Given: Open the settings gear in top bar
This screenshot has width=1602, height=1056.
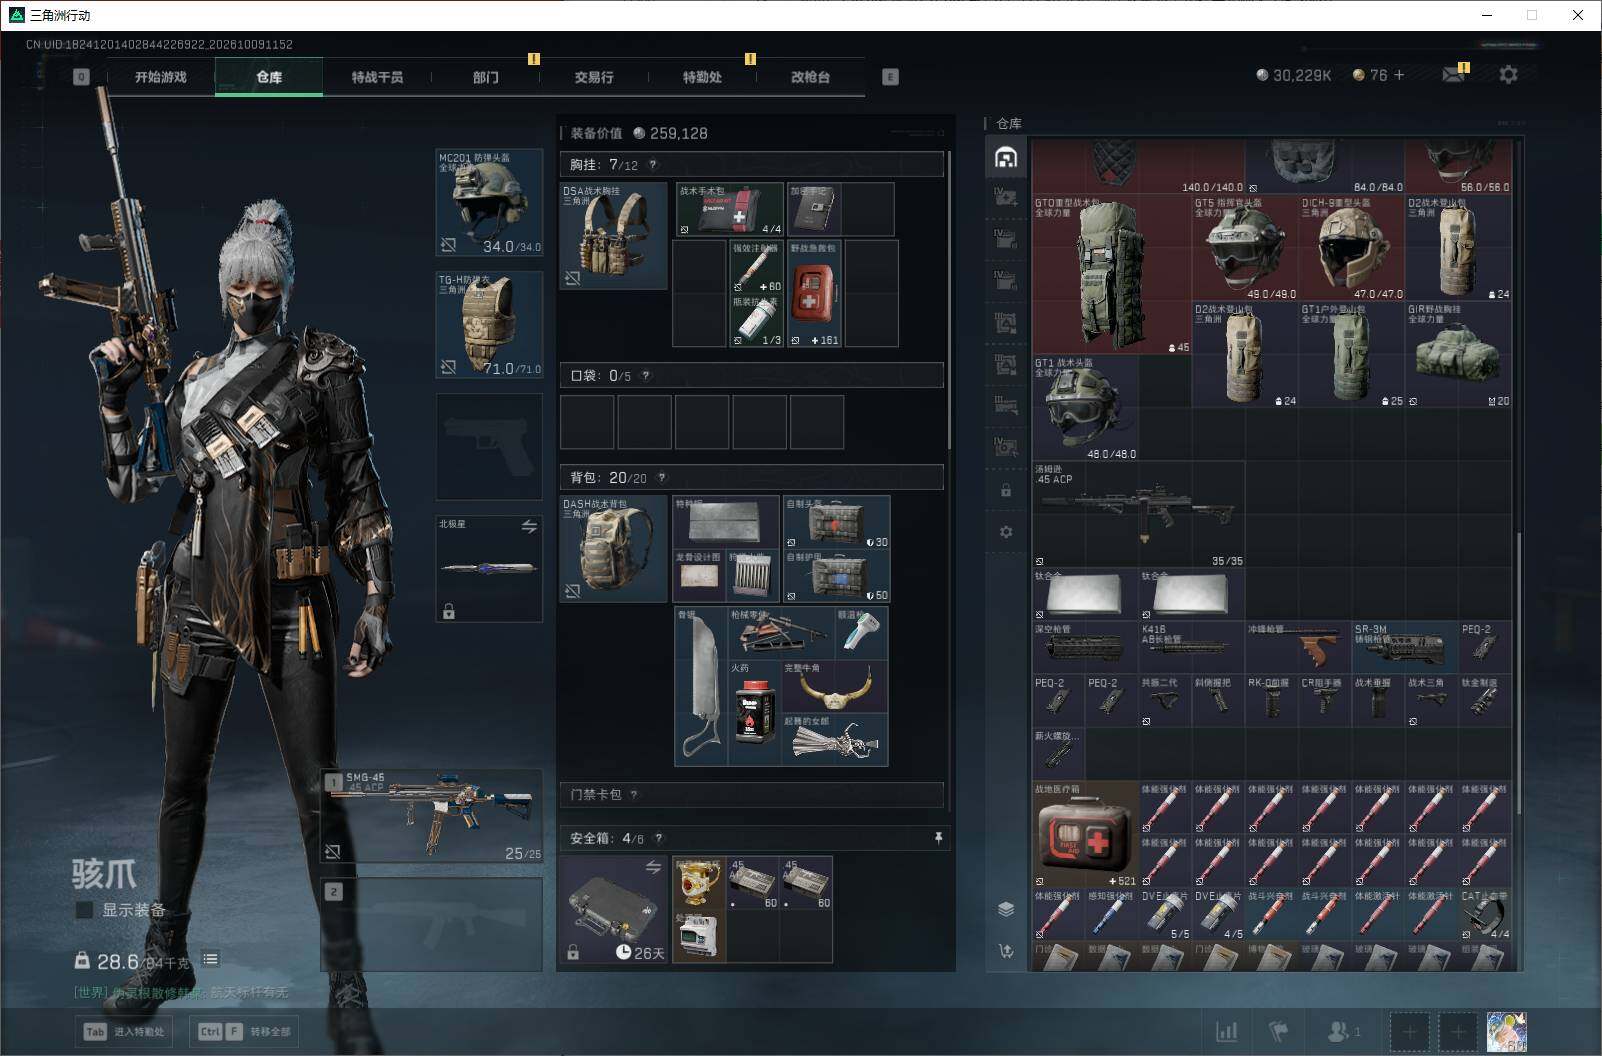Looking at the screenshot, I should pyautogui.click(x=1508, y=75).
